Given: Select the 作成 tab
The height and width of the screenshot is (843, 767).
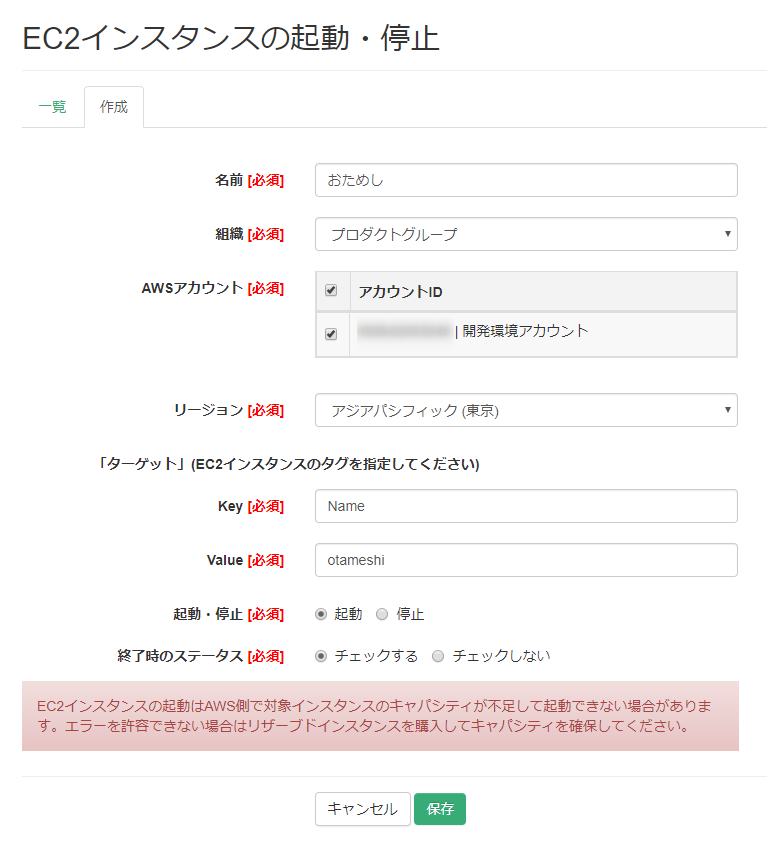Looking at the screenshot, I should 113,106.
